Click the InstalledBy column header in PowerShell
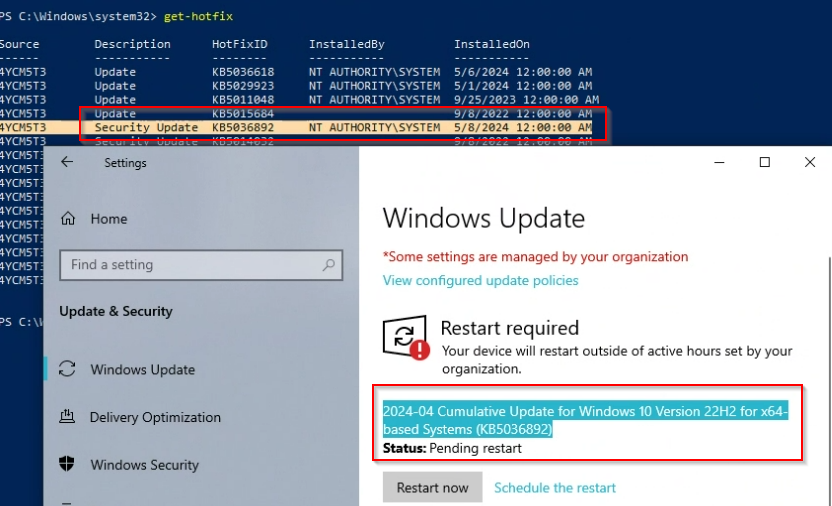This screenshot has height=506, width=832. click(347, 44)
